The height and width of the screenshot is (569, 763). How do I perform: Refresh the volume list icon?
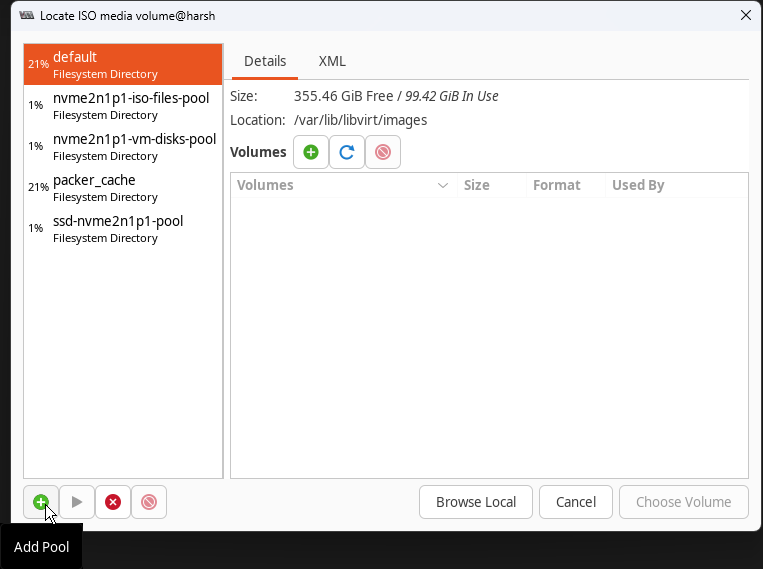tap(347, 152)
